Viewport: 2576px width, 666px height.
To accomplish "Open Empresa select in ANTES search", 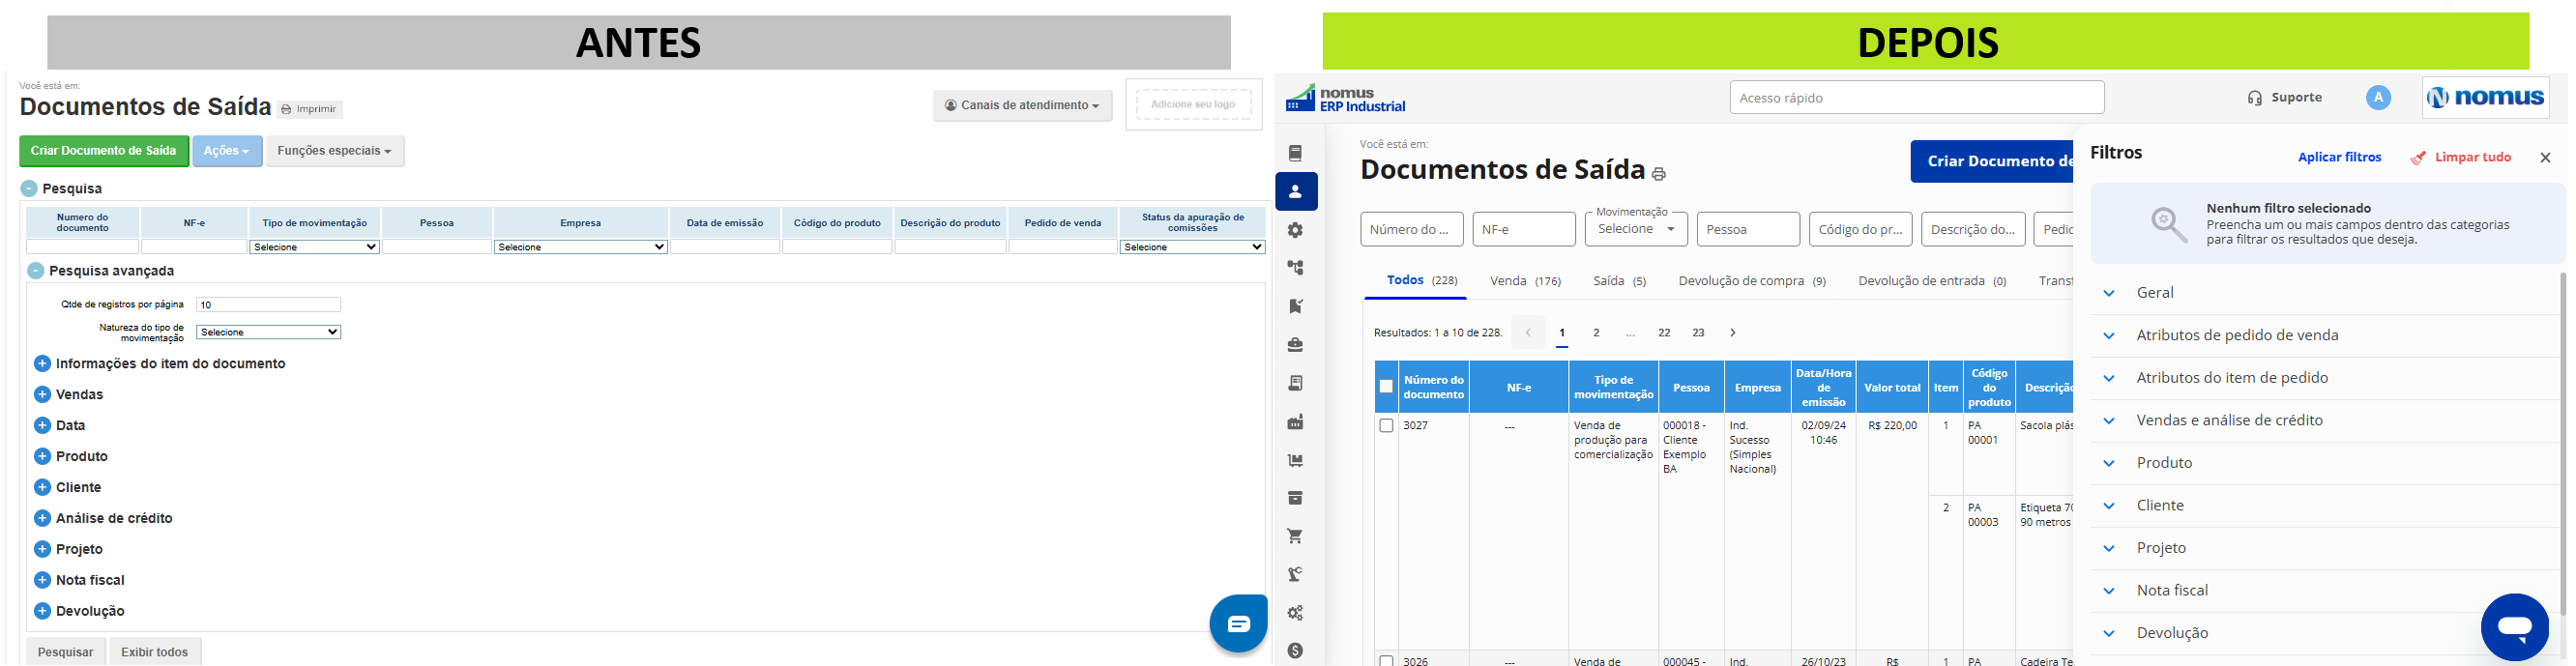I will [580, 247].
